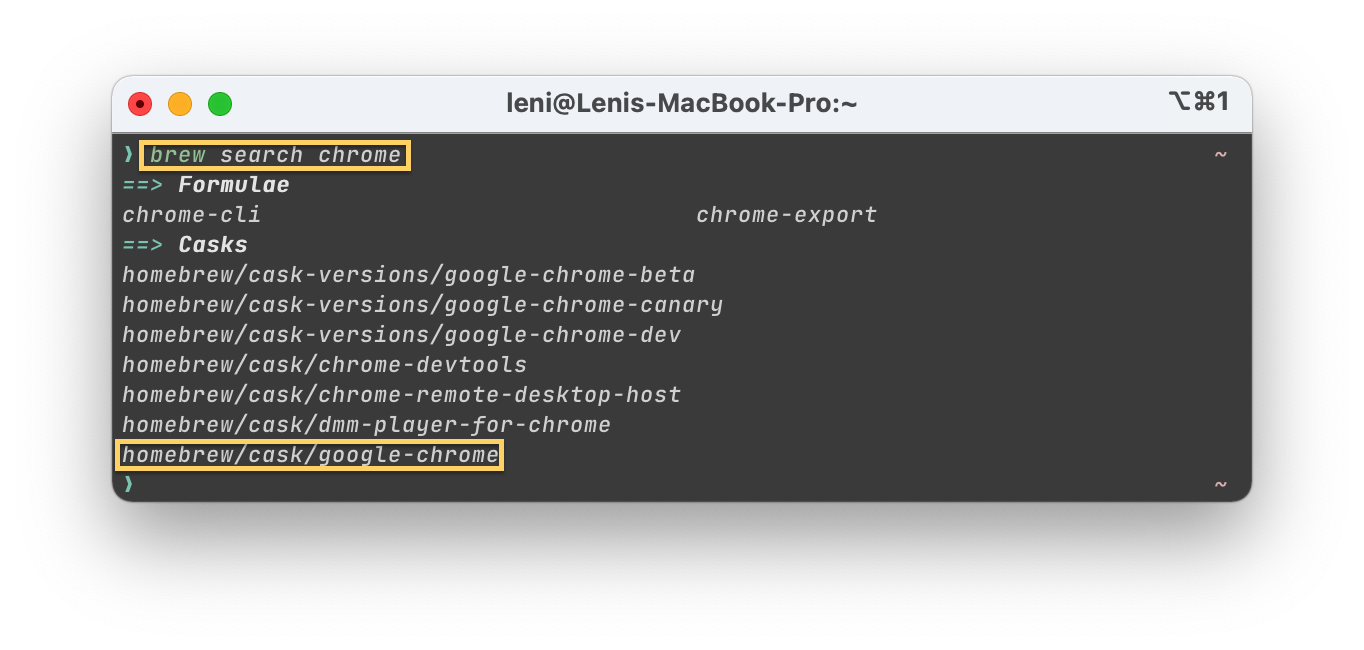Click the chrome-export formula result

(787, 215)
